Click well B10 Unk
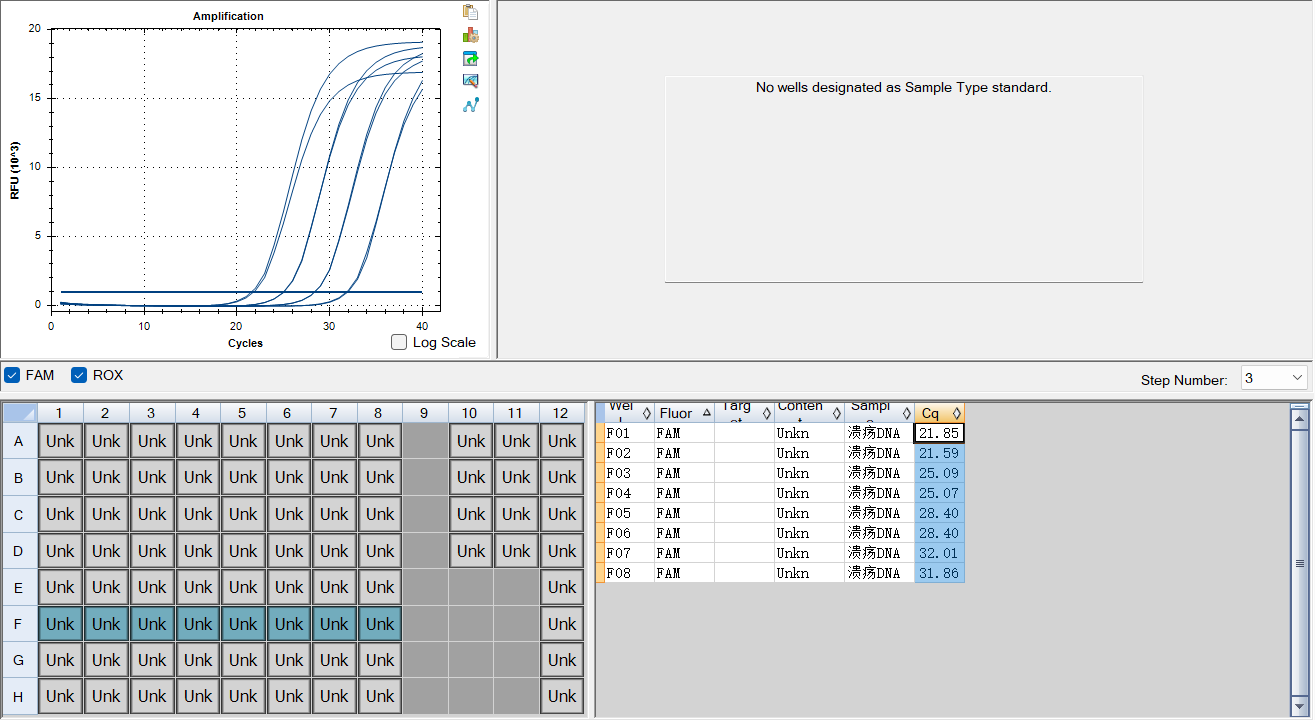Image resolution: width=1315 pixels, height=720 pixels. (471, 477)
